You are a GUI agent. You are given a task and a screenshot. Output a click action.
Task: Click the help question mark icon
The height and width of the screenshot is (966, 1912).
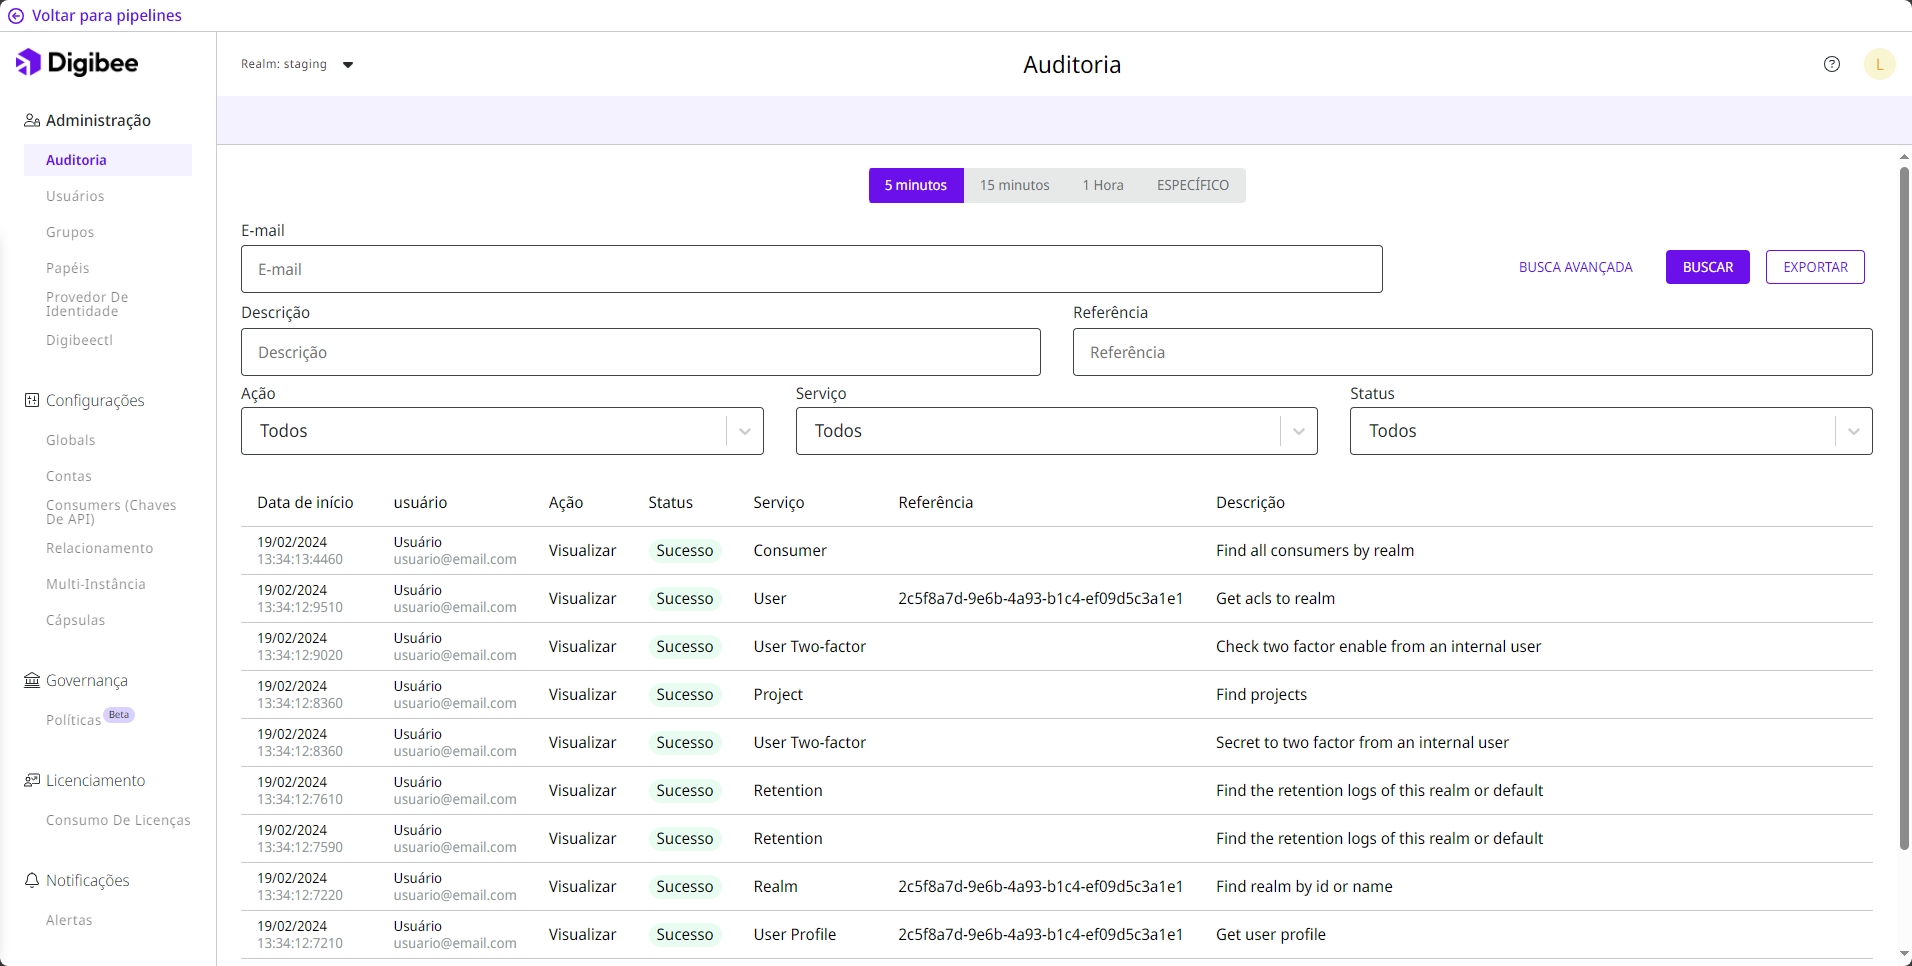1831,64
